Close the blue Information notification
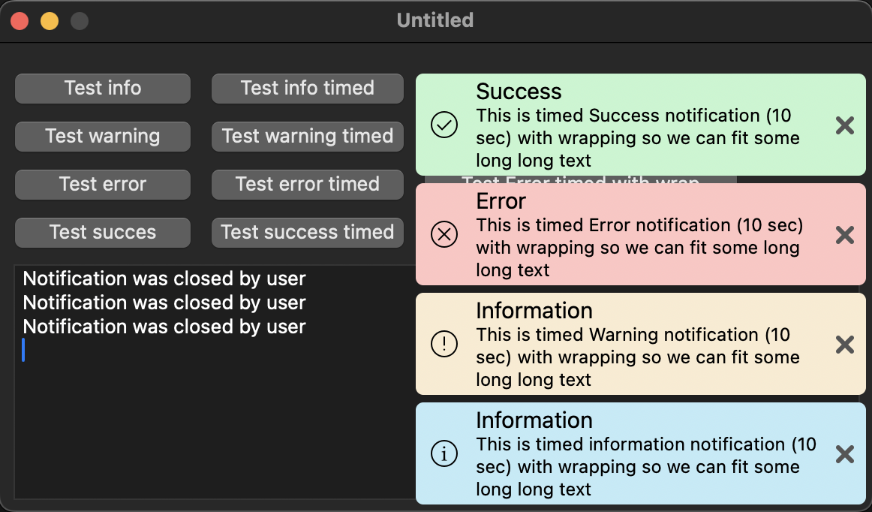 (x=845, y=454)
